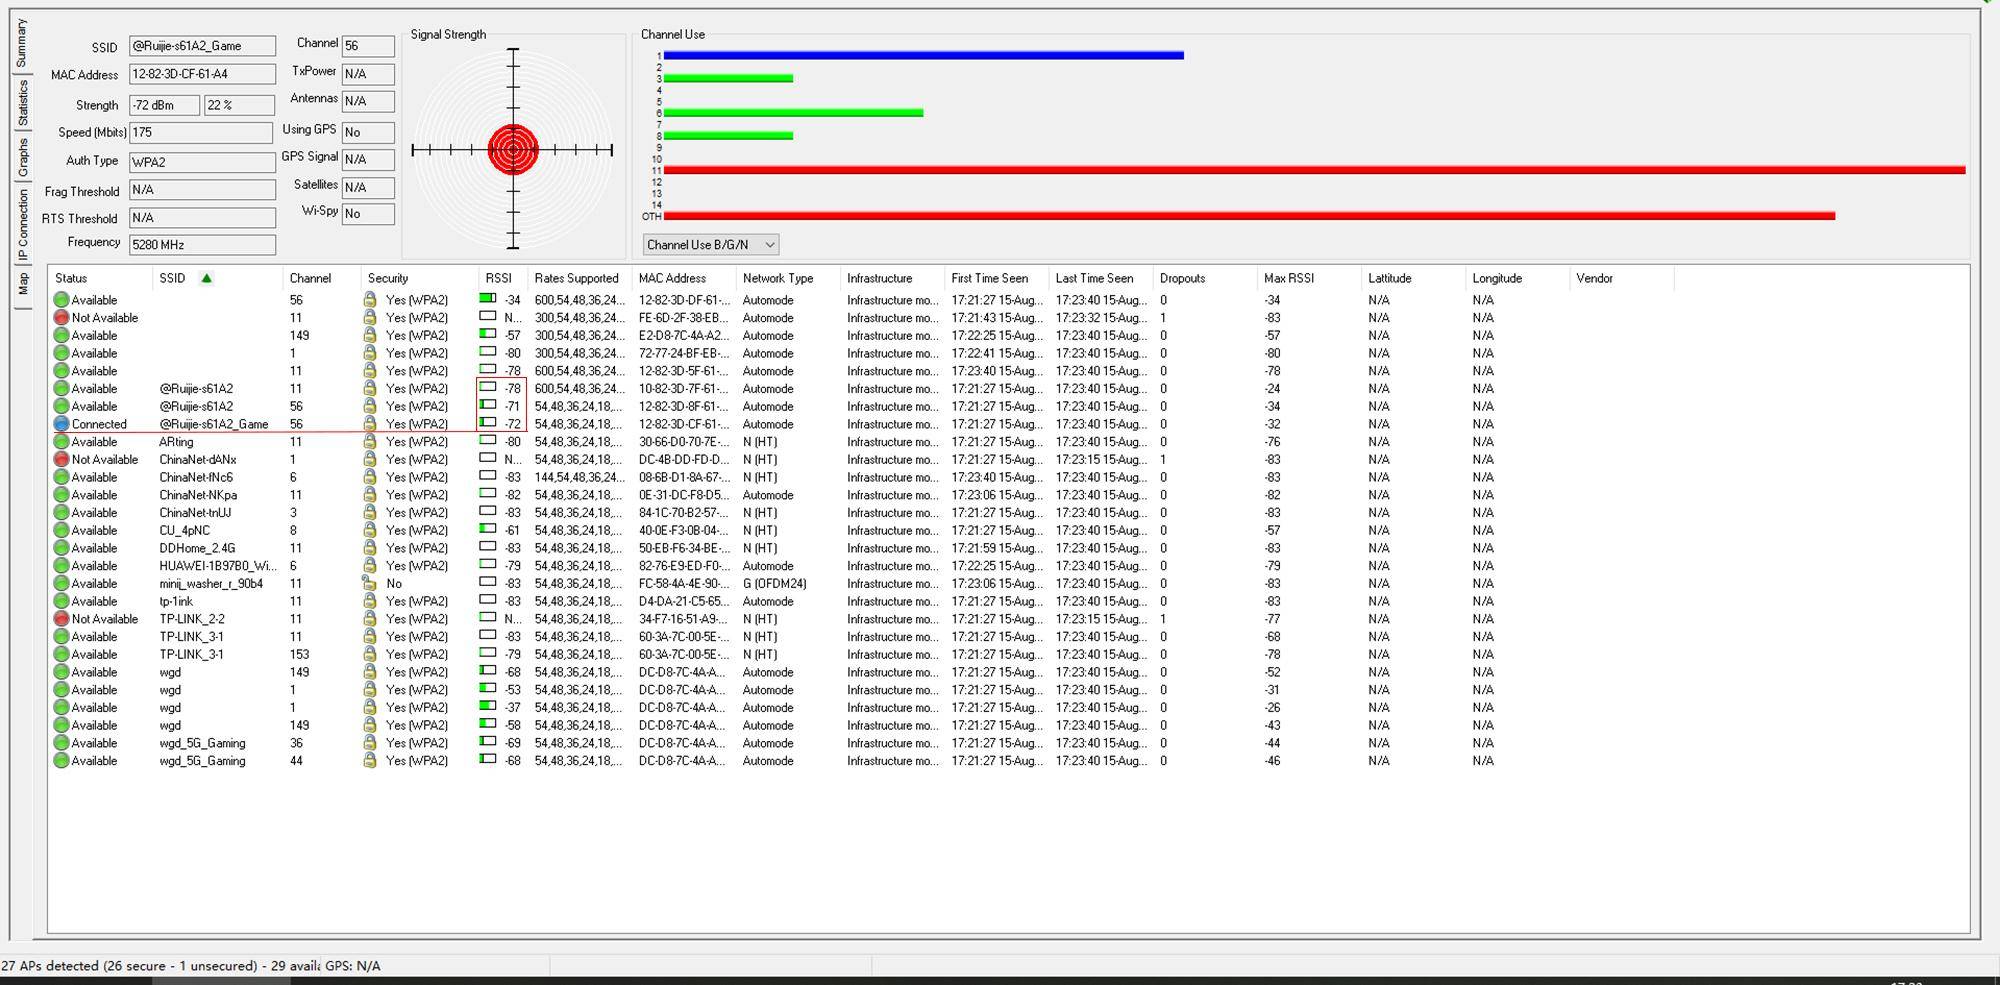Select the wgd_5G_Gaming row on channel 36
The width and height of the screenshot is (2000, 985).
202,743
